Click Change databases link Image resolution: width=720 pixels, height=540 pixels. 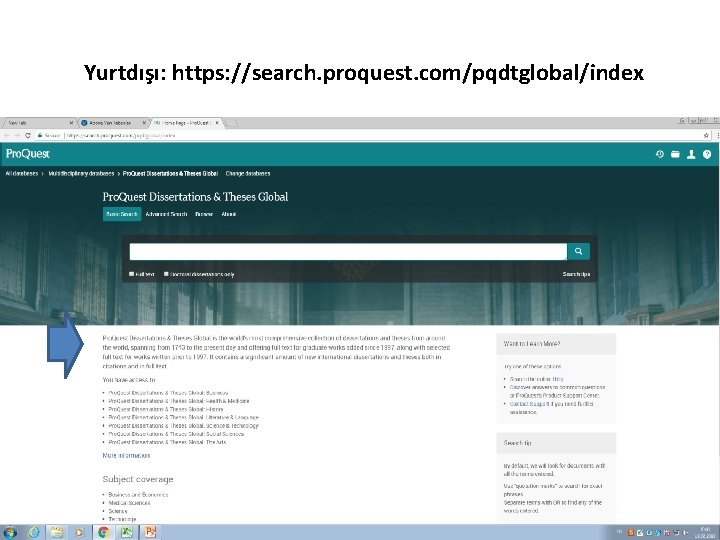coord(248,174)
